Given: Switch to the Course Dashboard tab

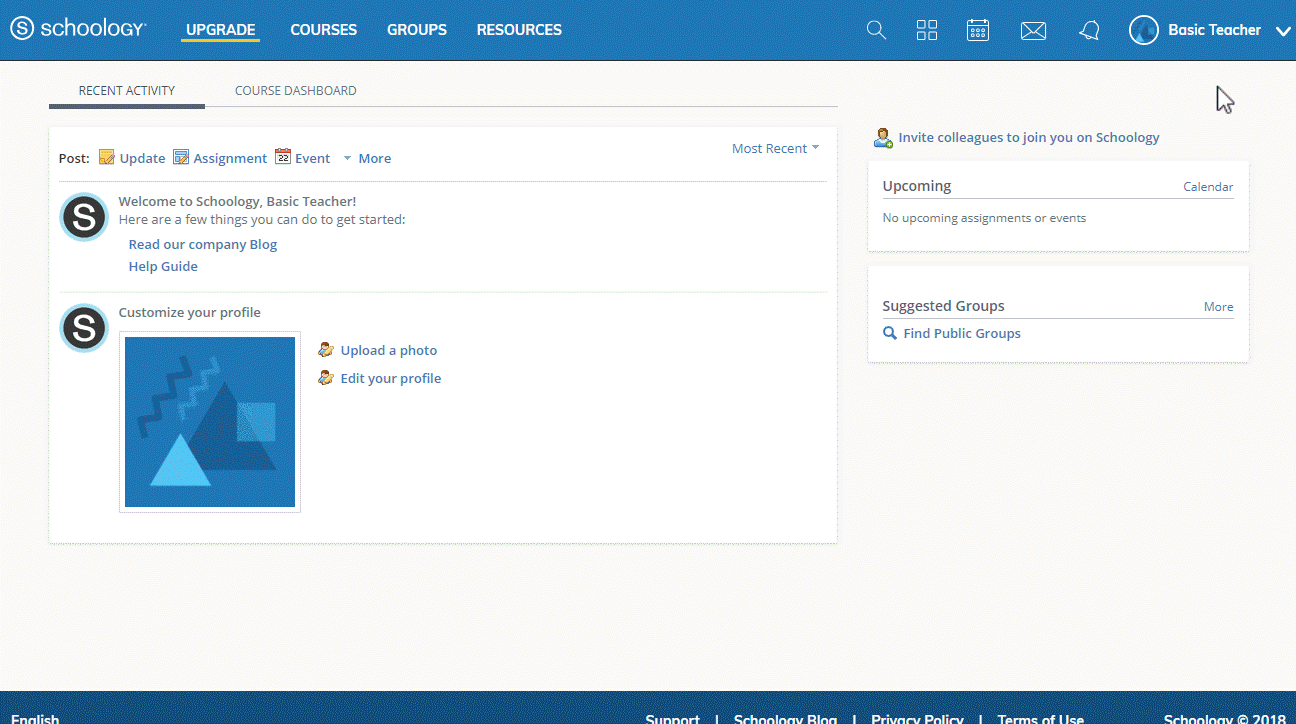Looking at the screenshot, I should 295,90.
